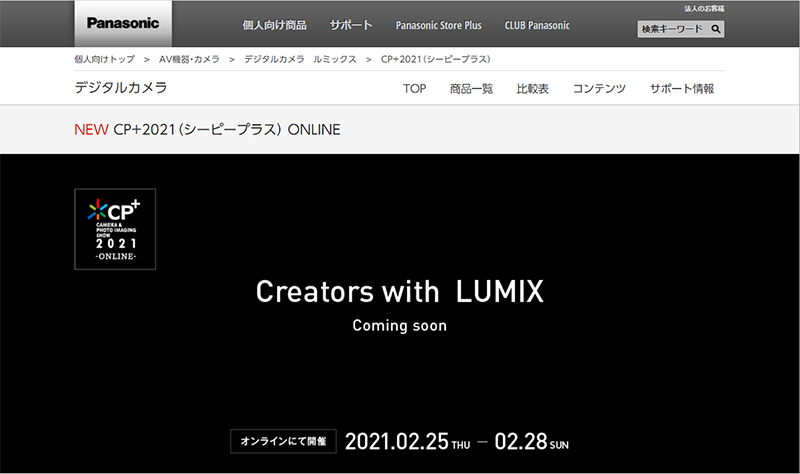The image size is (800, 474).
Task: Follow the 法人のお客様 link
Action: pyautogui.click(x=704, y=9)
